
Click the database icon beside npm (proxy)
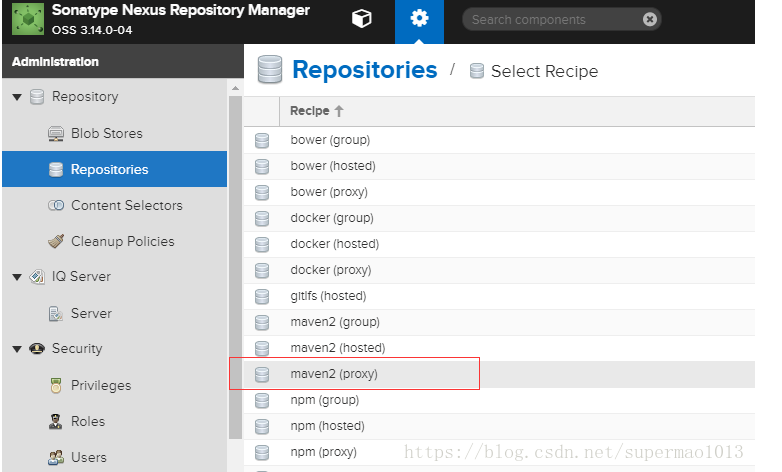coord(262,452)
